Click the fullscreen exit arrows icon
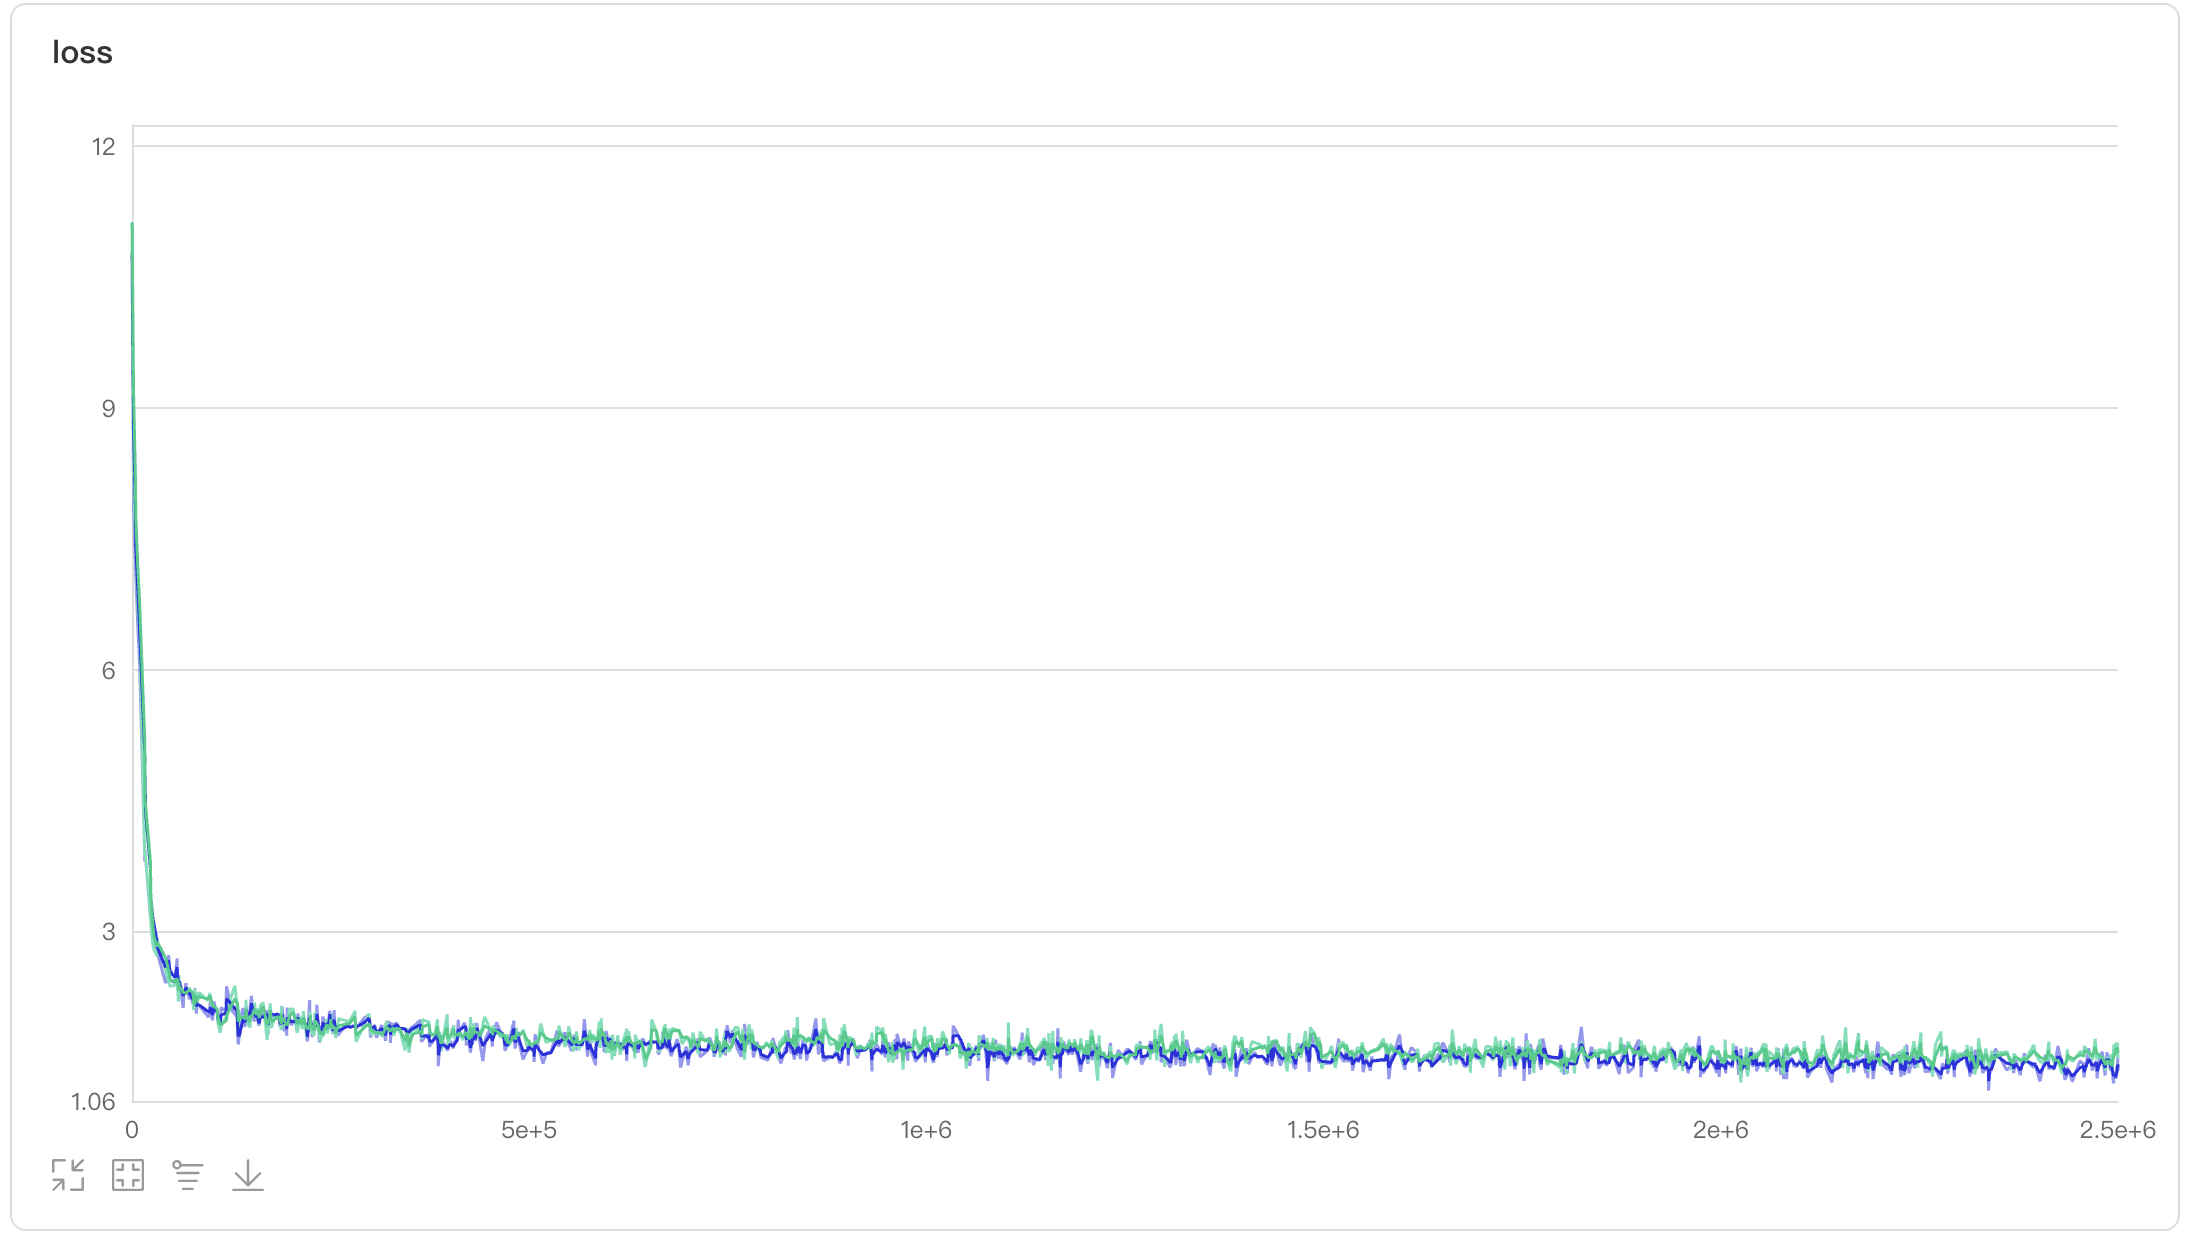The image size is (2202, 1246). coord(66,1175)
